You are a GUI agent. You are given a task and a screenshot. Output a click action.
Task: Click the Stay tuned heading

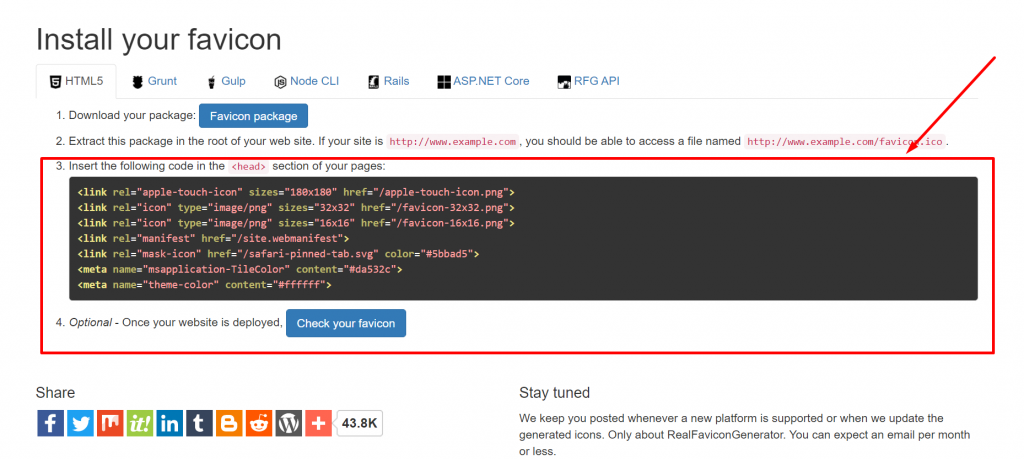click(x=554, y=392)
